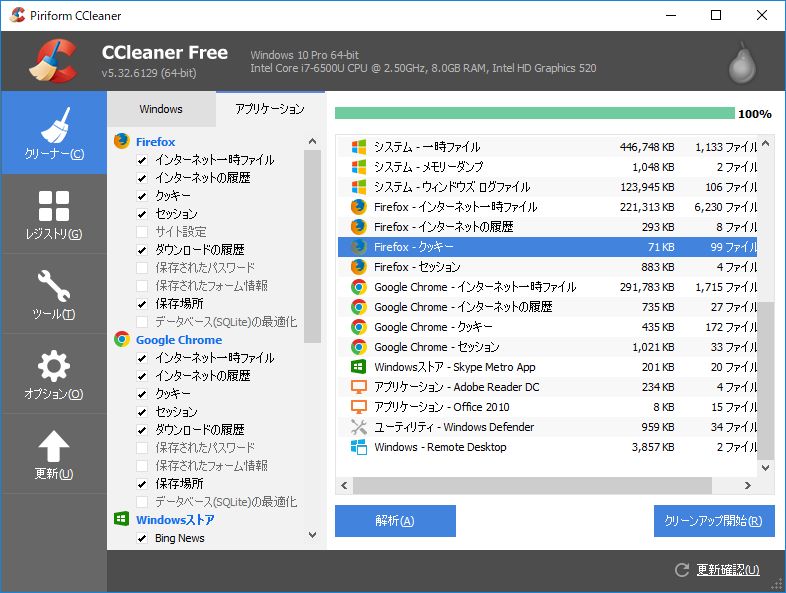Click monitor icon in Office 2010 row
This screenshot has height=593, width=786.
tap(359, 407)
